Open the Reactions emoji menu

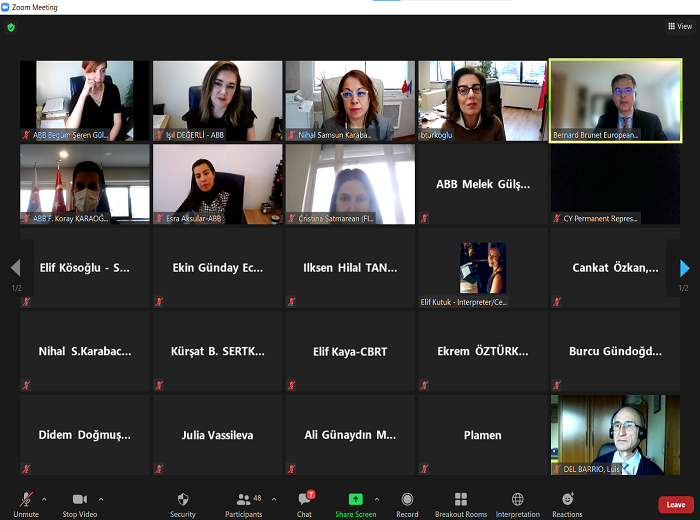point(567,500)
